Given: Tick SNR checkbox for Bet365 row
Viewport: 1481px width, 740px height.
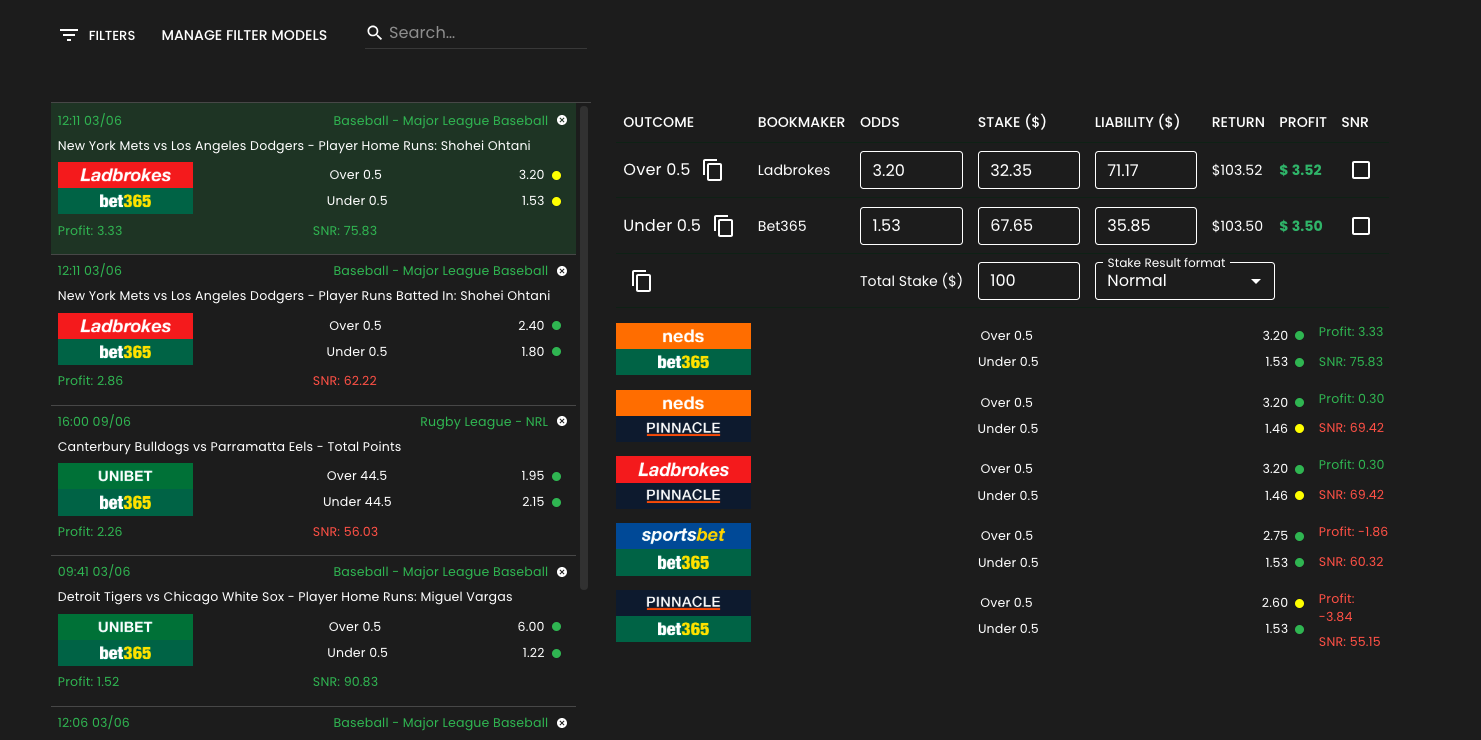Looking at the screenshot, I should coord(1360,226).
